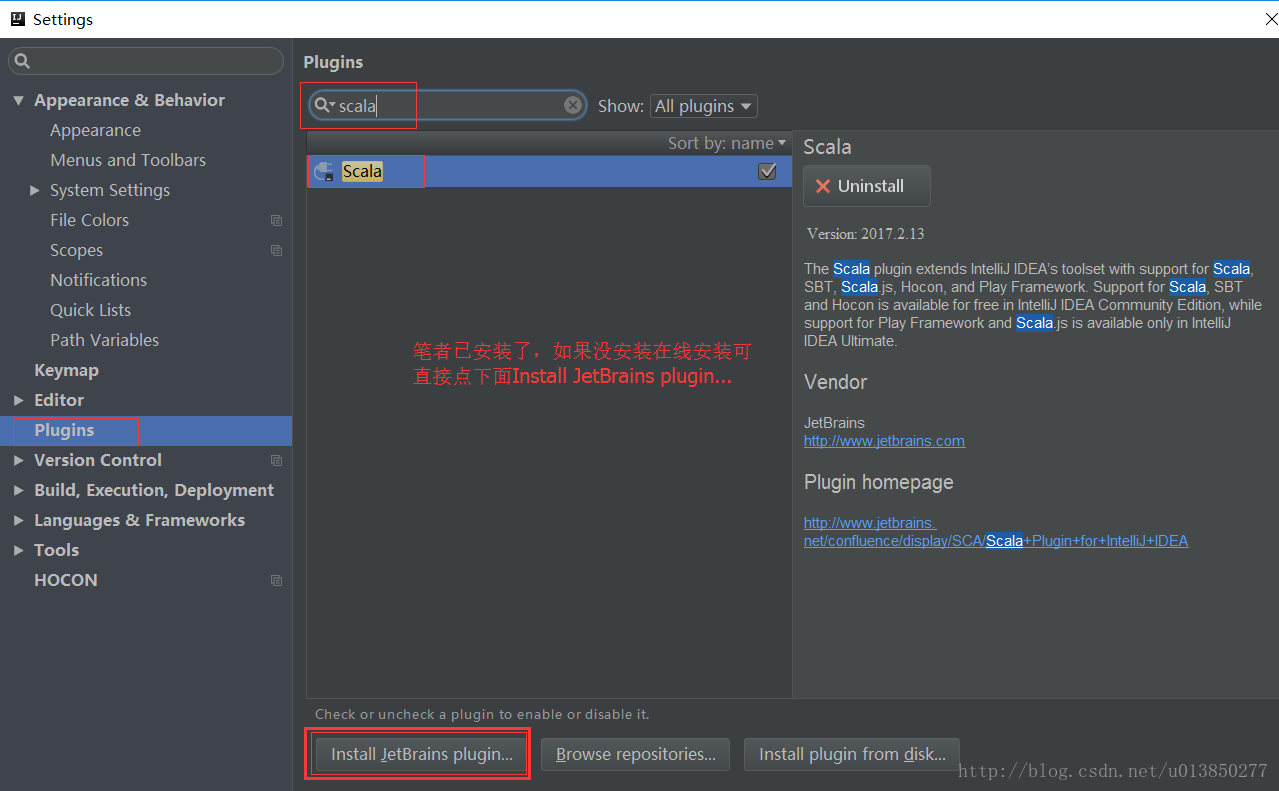1279x791 pixels.
Task: Open the Show 'All plugins' dropdown
Action: (703, 106)
